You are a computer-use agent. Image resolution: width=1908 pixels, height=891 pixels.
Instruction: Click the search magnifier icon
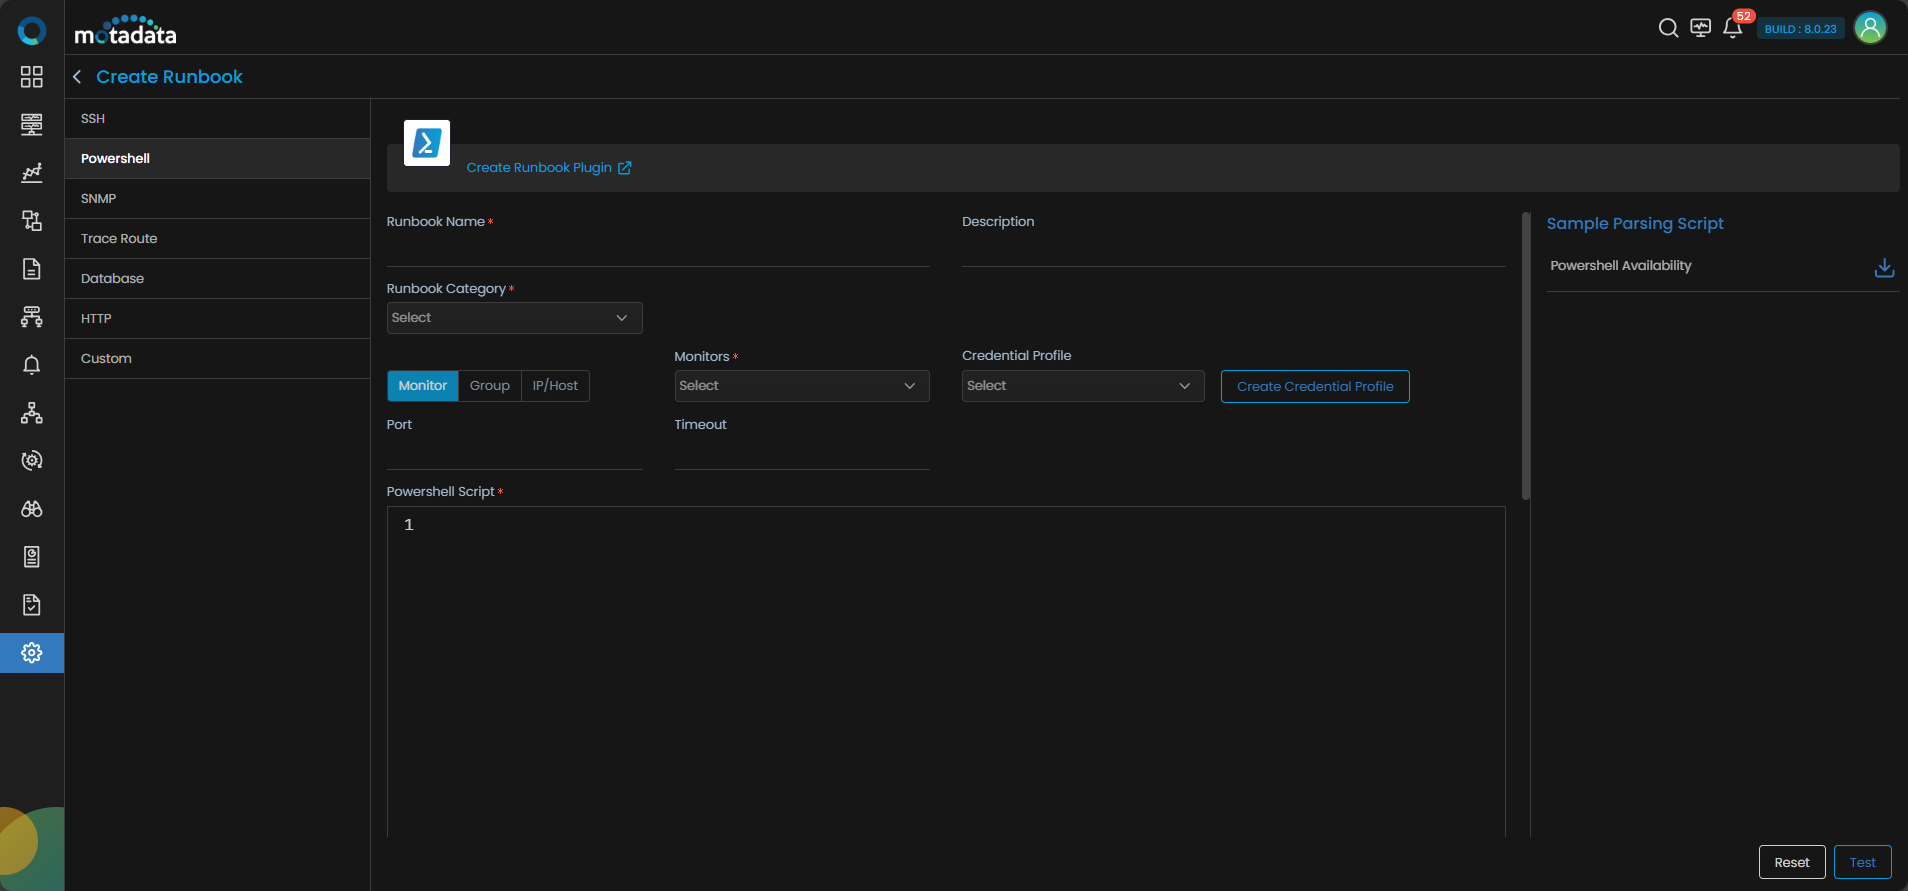[1668, 28]
